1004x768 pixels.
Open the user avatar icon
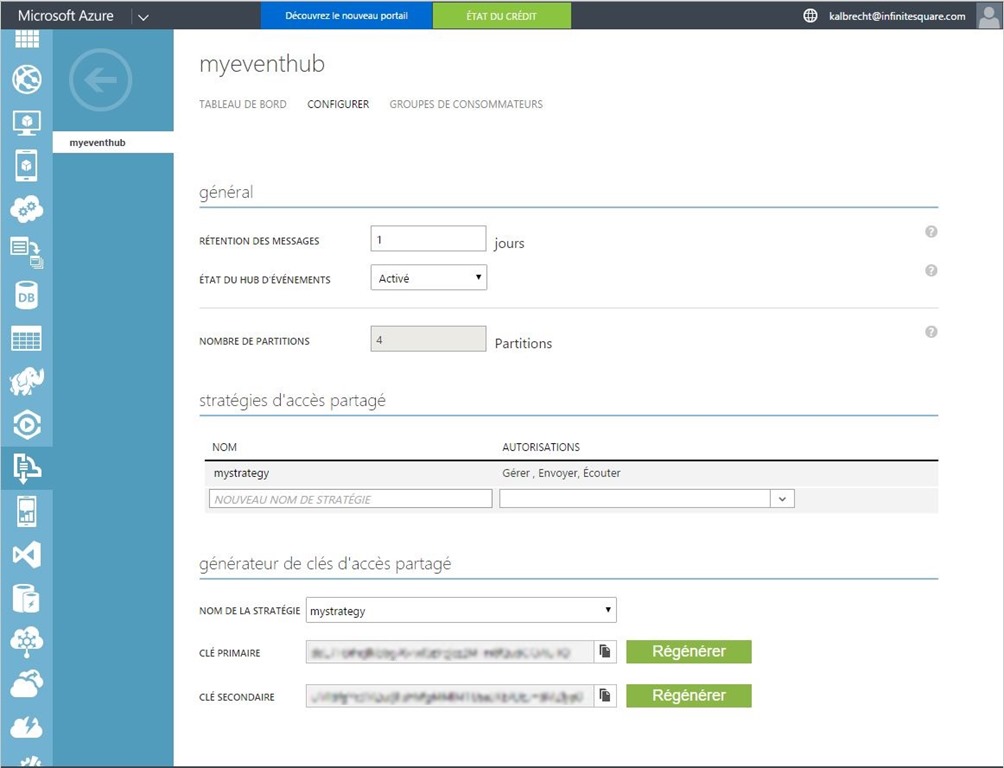pyautogui.click(x=988, y=15)
